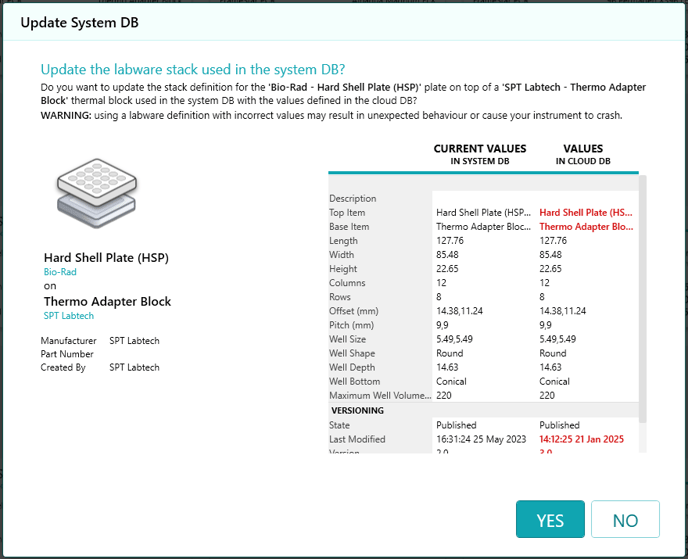
Task: Click the '16:31:24 25 May 2023' last modified value
Action: (x=481, y=439)
